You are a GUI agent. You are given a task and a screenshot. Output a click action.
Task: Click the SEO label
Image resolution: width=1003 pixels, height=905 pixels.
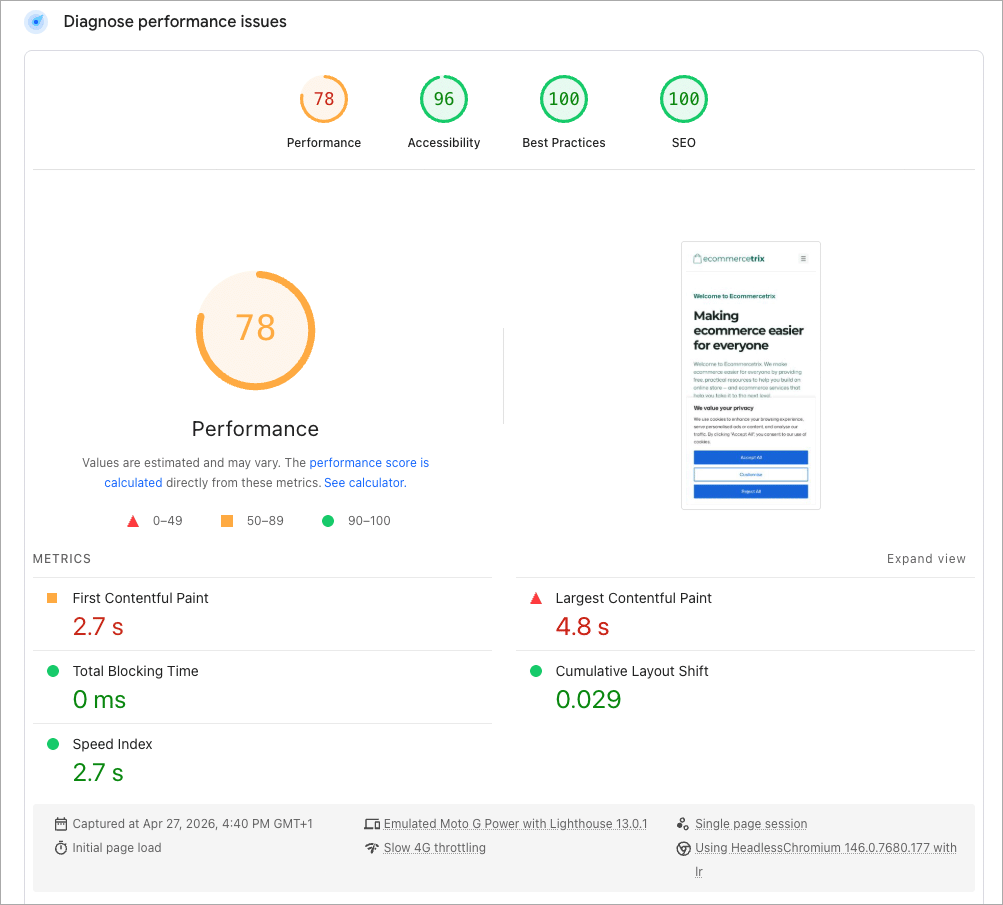(684, 143)
